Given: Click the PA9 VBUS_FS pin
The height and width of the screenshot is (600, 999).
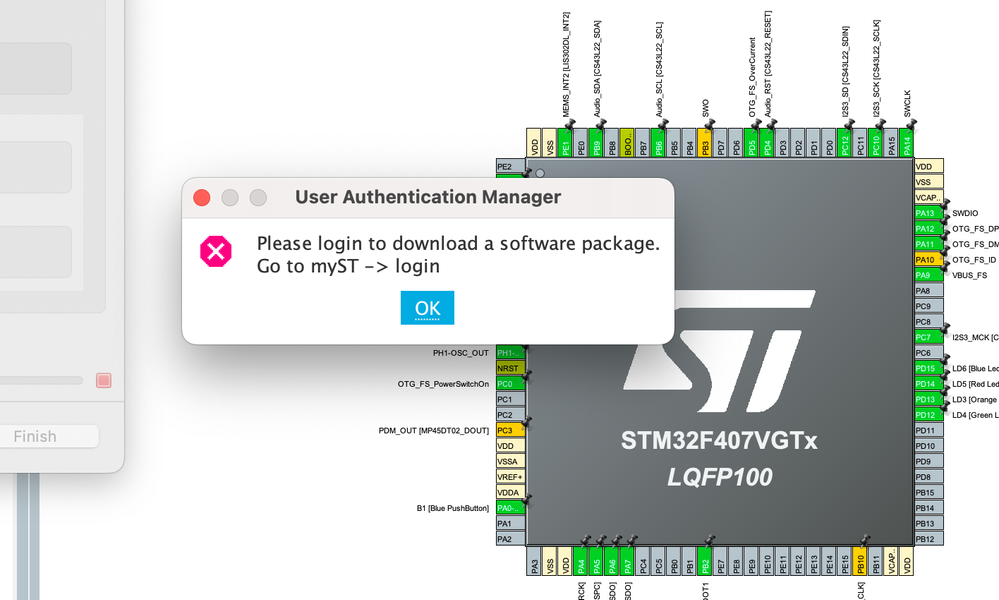Looking at the screenshot, I should point(928,275).
